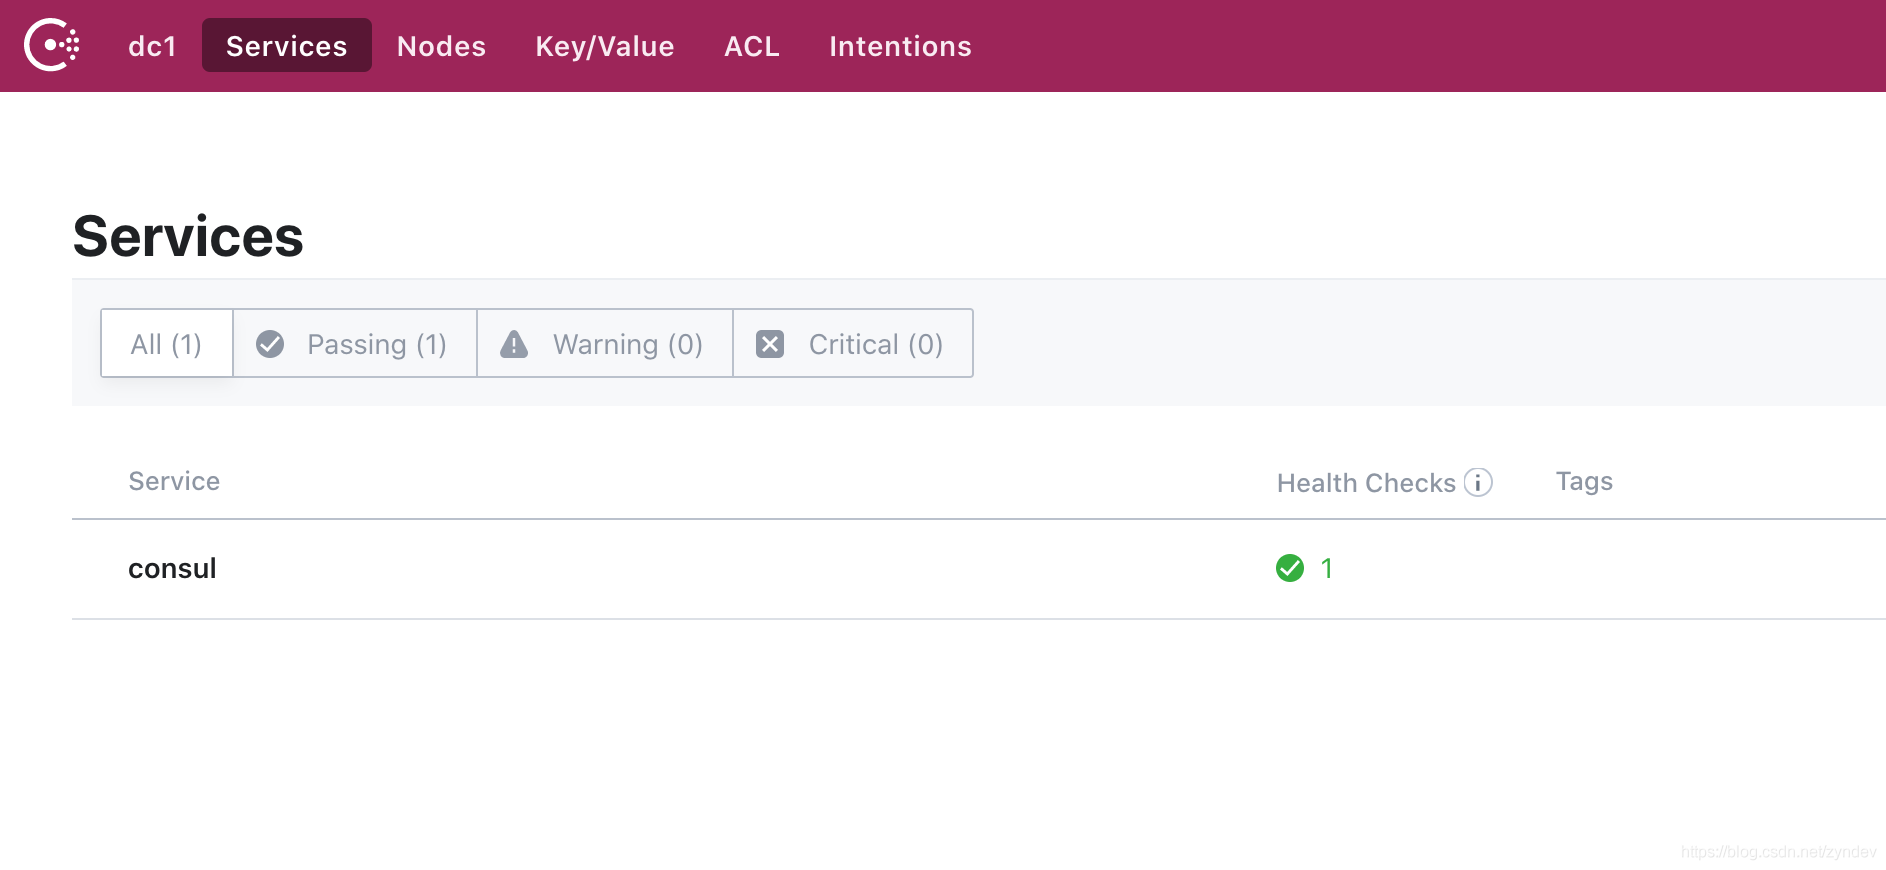Go to the Nodes tab

pyautogui.click(x=441, y=46)
